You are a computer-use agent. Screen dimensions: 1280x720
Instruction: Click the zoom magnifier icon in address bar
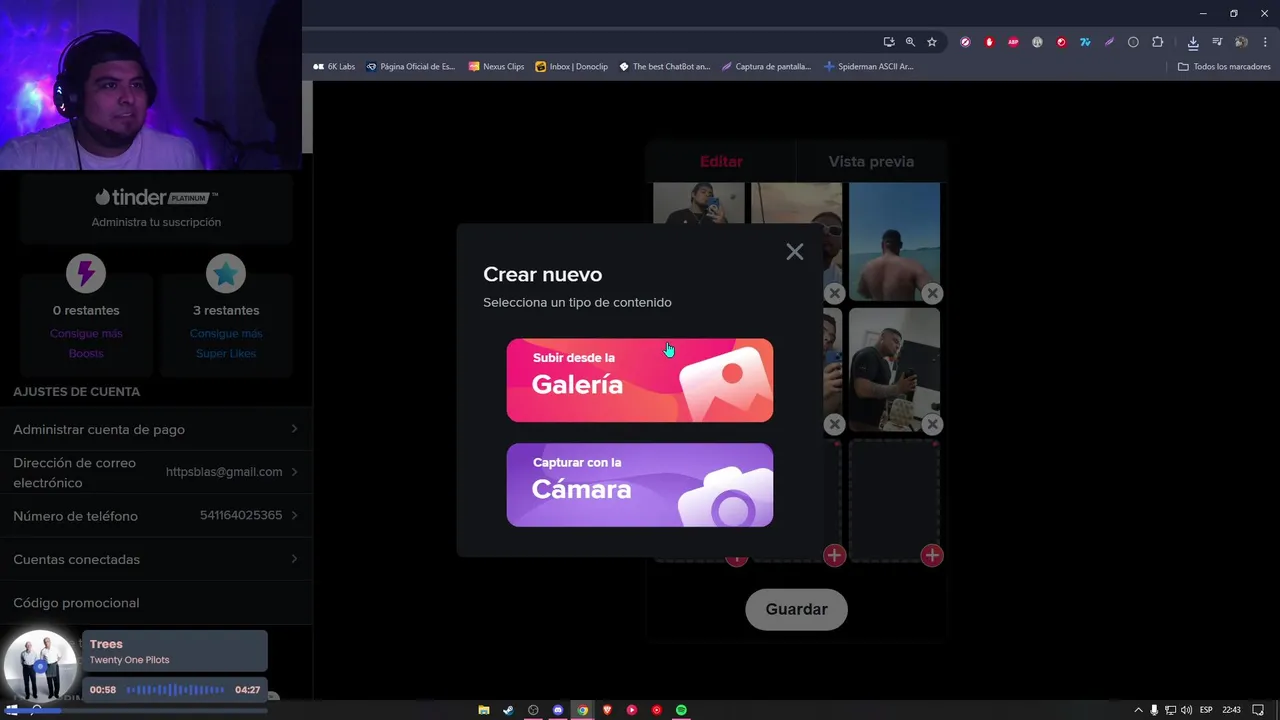(x=910, y=42)
